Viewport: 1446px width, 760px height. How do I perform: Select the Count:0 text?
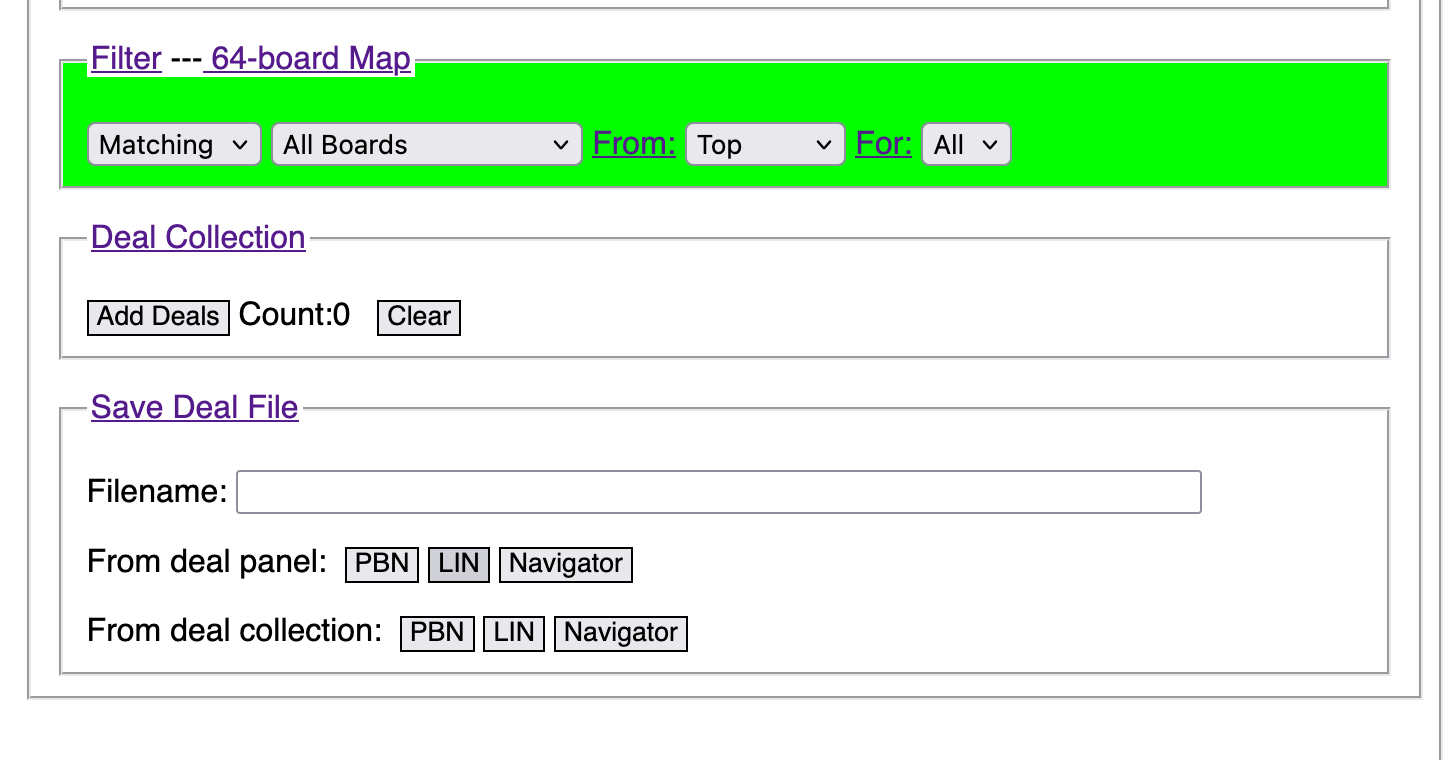295,315
